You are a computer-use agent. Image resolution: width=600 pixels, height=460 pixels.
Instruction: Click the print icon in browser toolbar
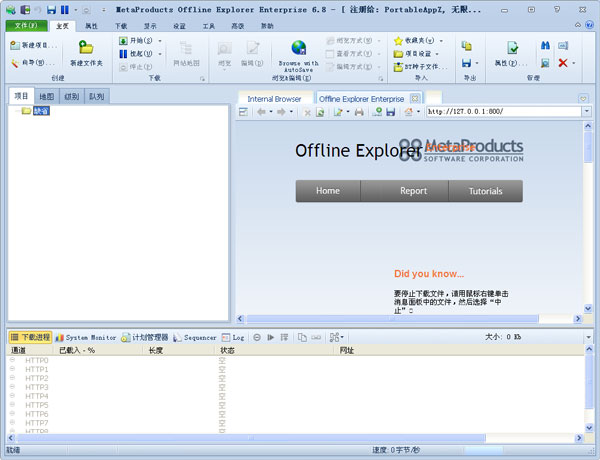coord(359,112)
